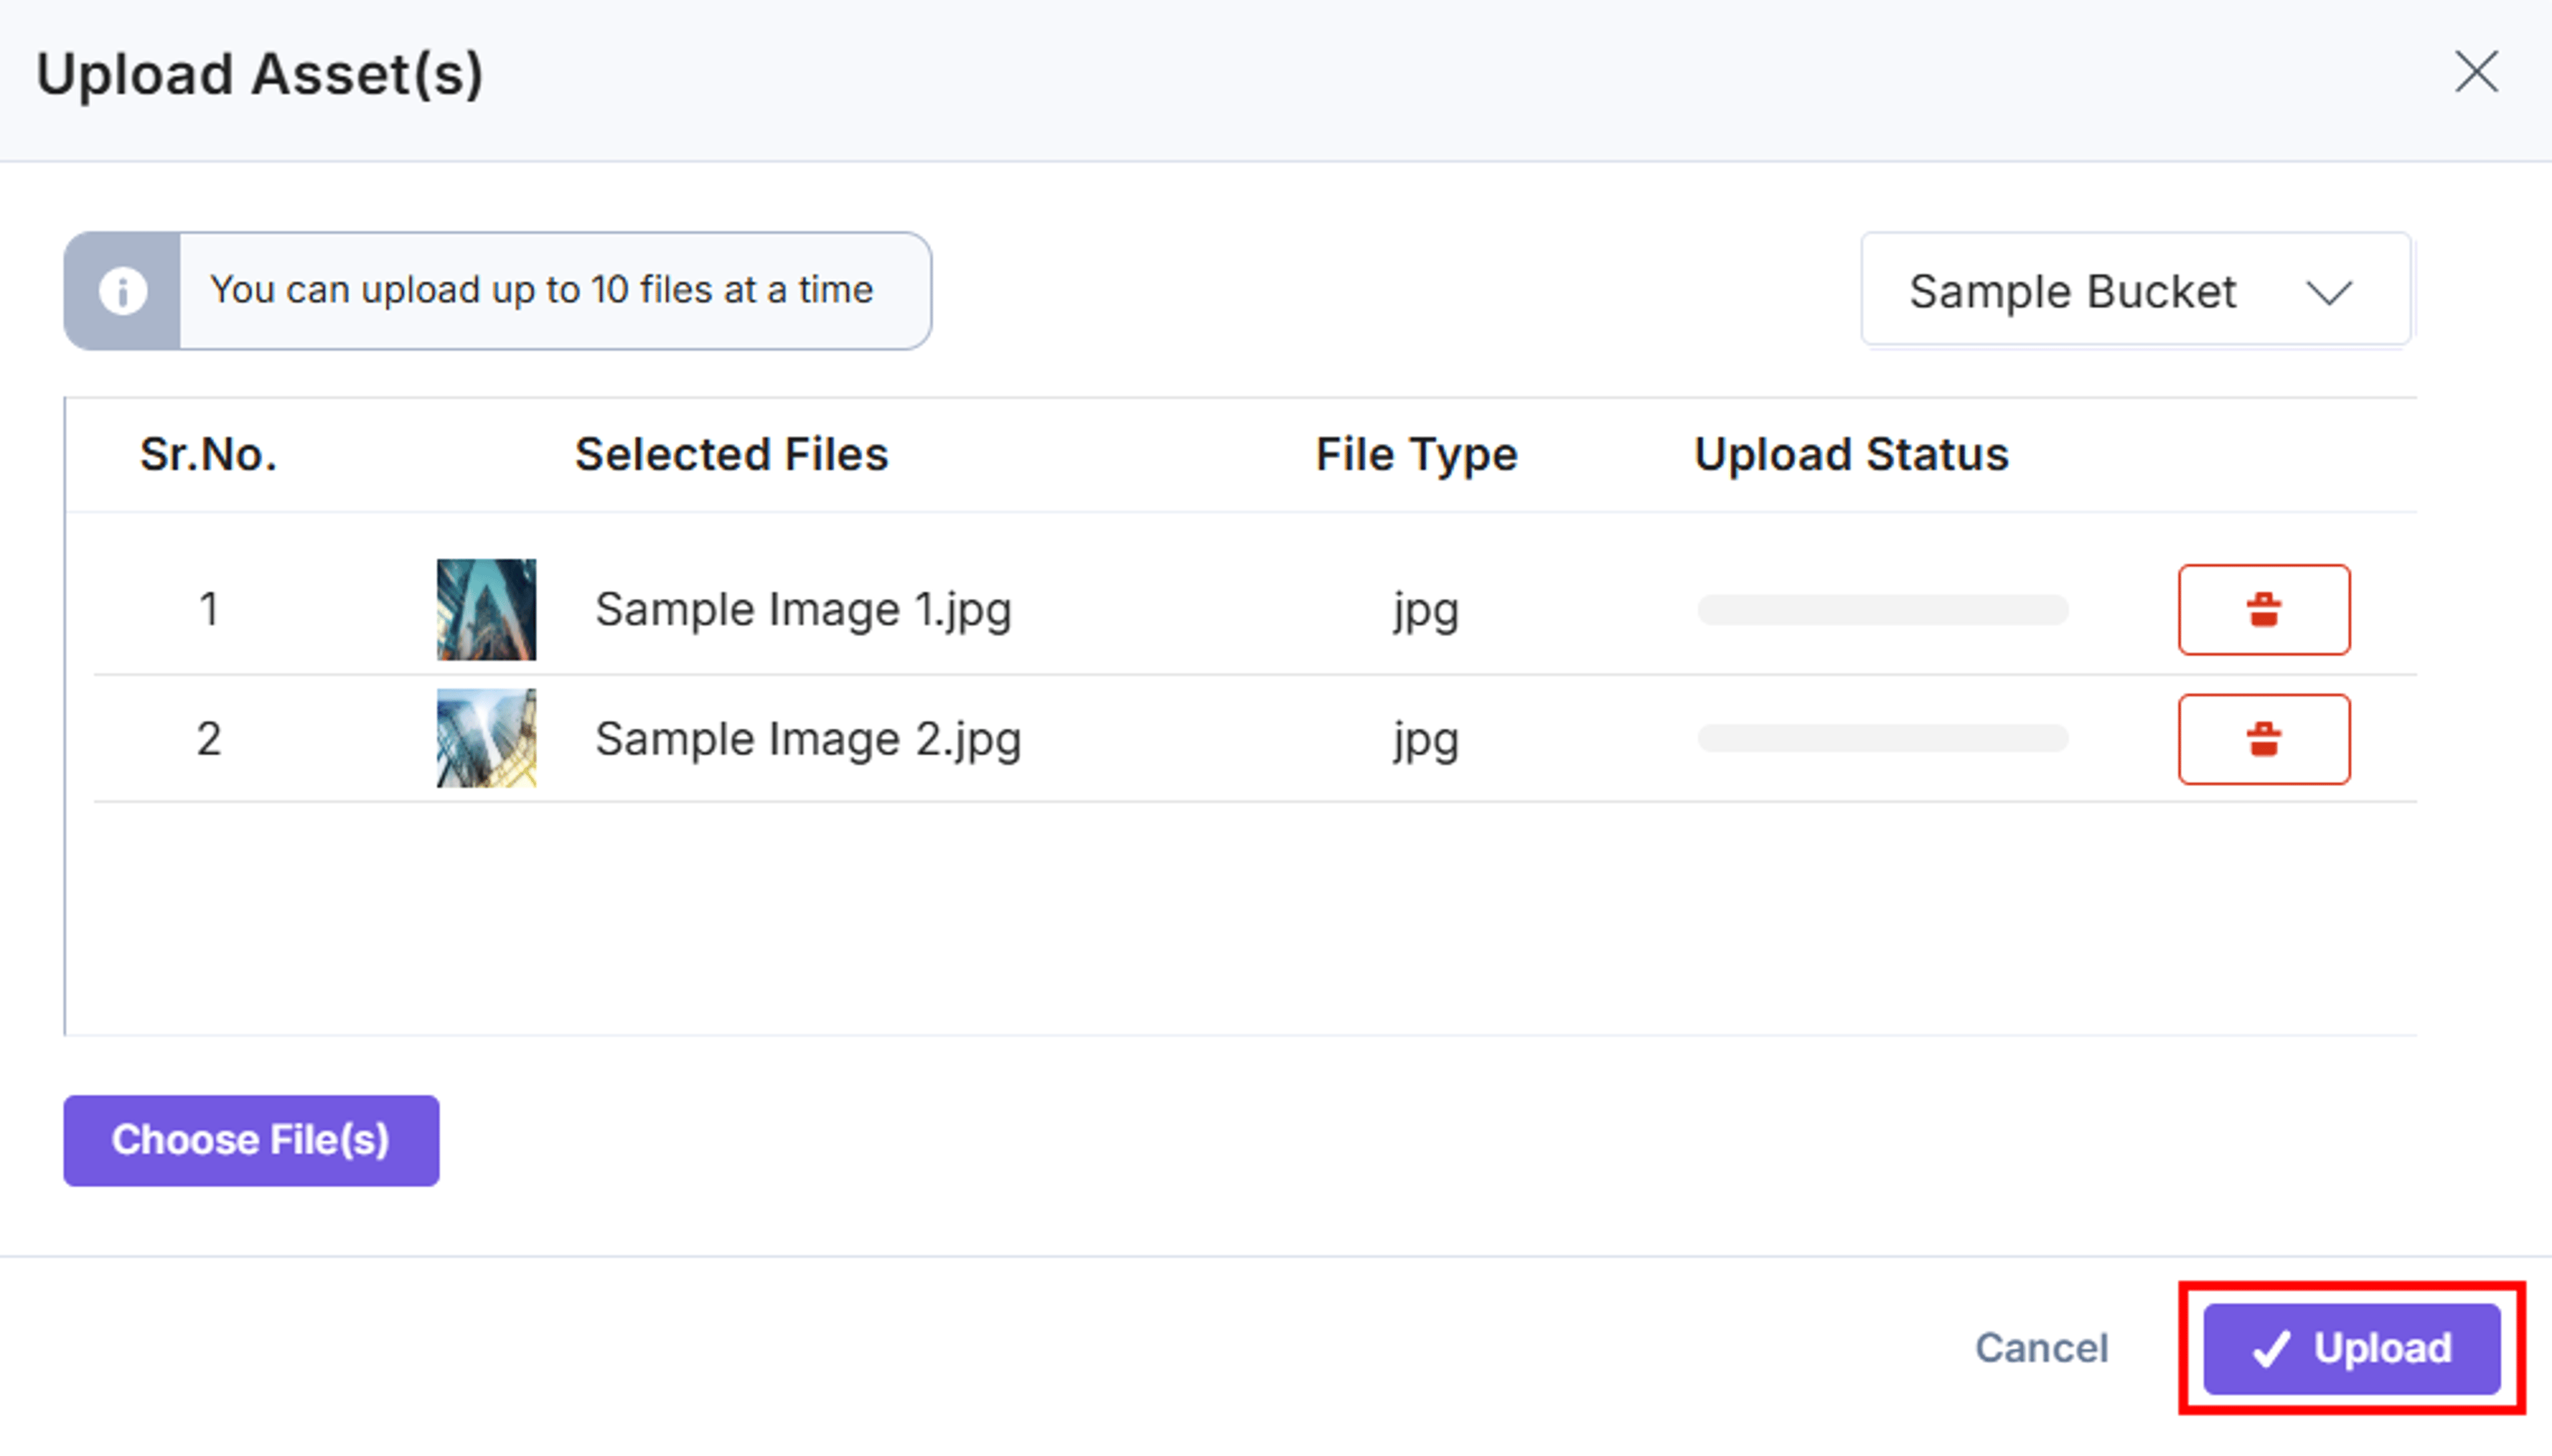Click the Selected Files column header
The height and width of the screenshot is (1456, 2552).
coord(731,455)
